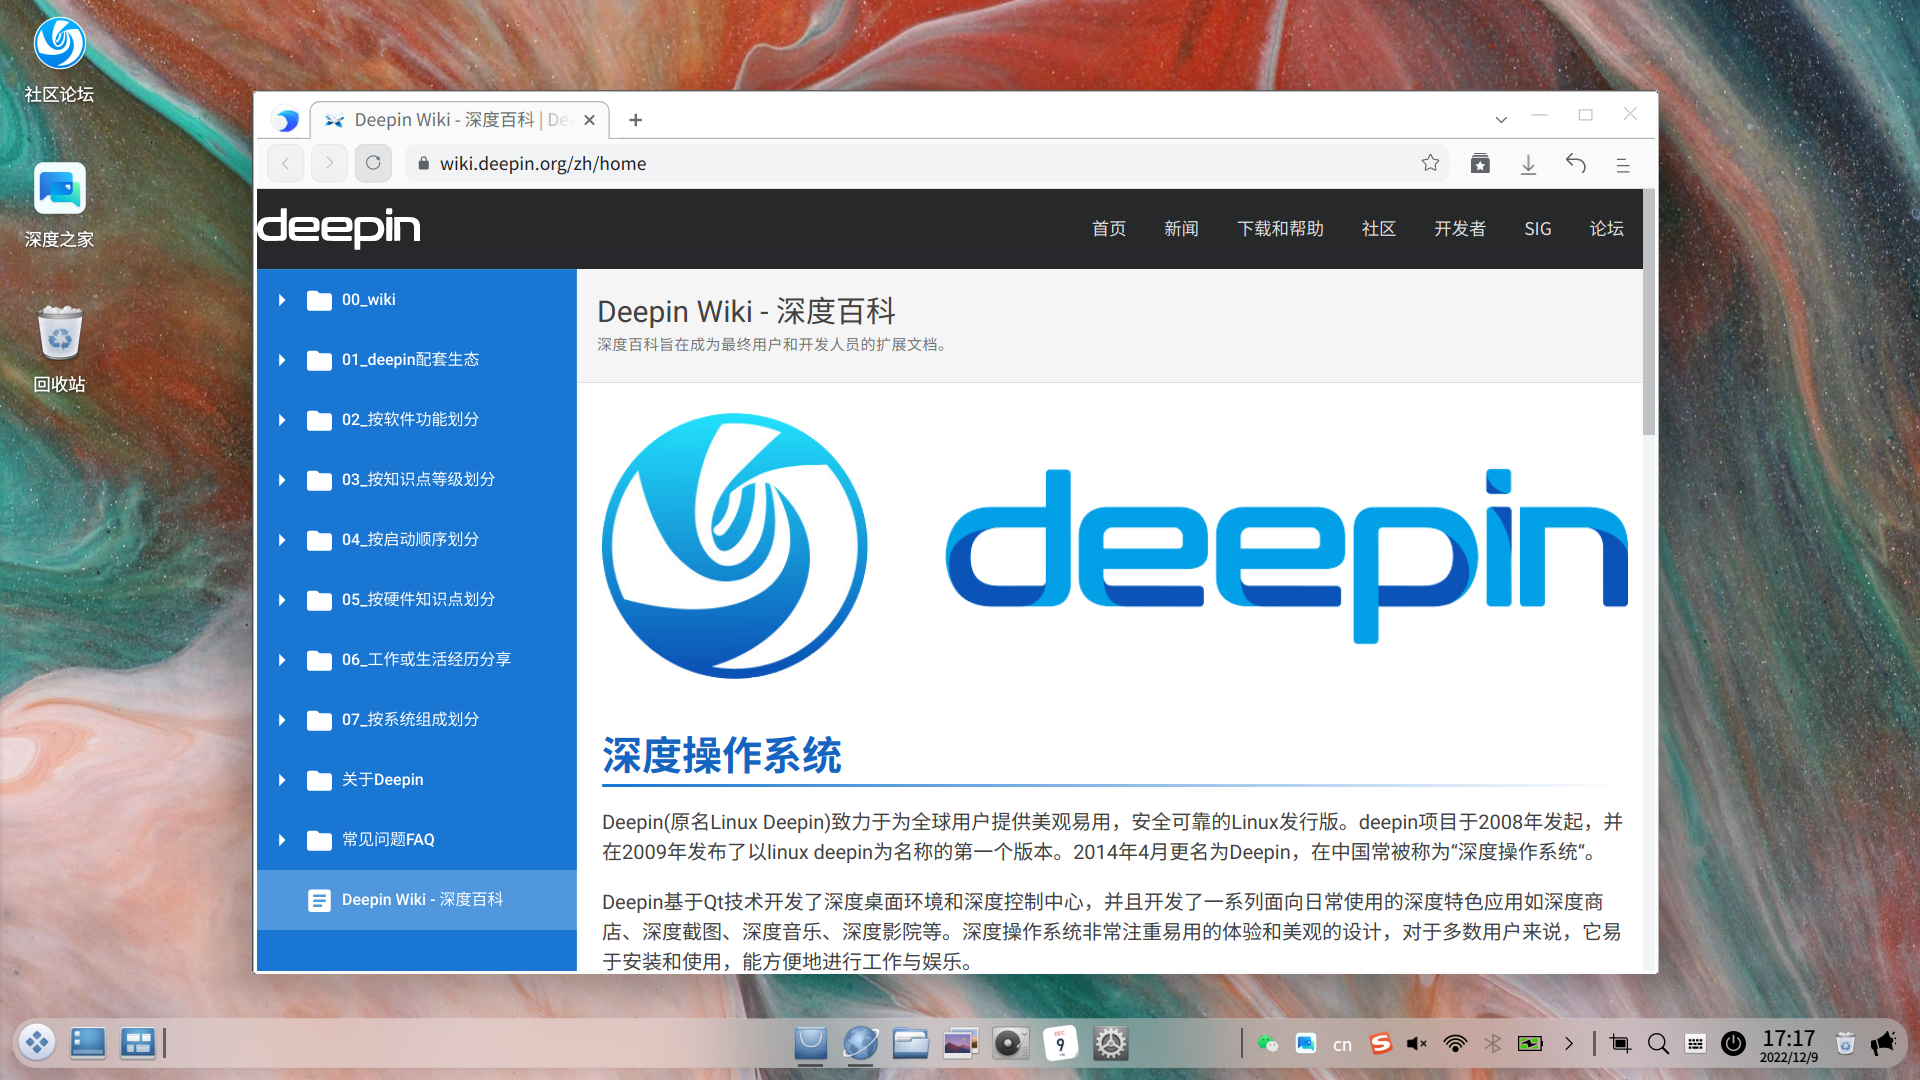Open 开发者 navigation item
This screenshot has height=1080, width=1920.
1460,229
